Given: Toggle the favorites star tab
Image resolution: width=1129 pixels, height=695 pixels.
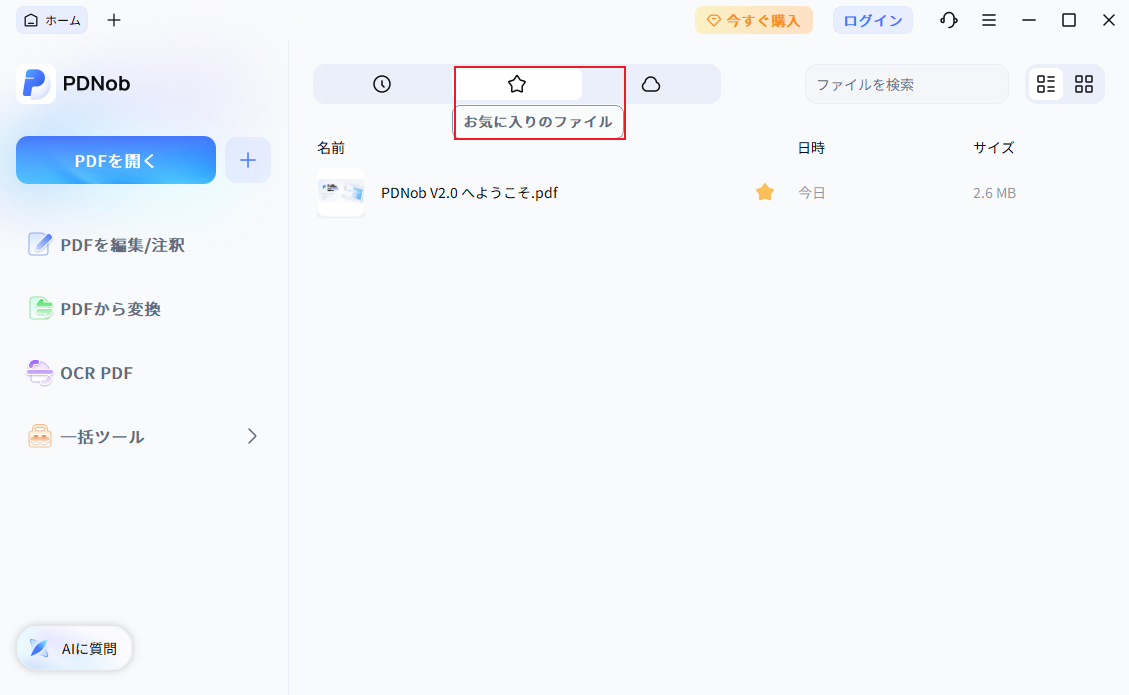Looking at the screenshot, I should 517,83.
